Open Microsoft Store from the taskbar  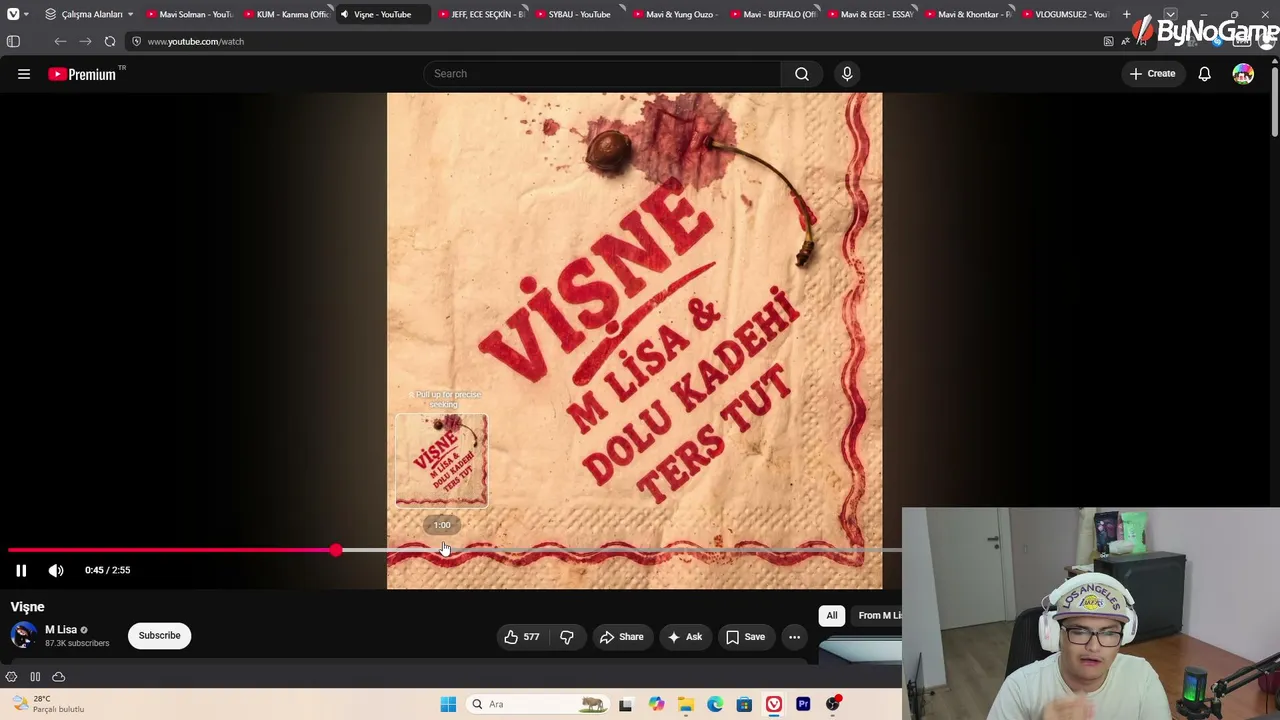[x=744, y=704]
